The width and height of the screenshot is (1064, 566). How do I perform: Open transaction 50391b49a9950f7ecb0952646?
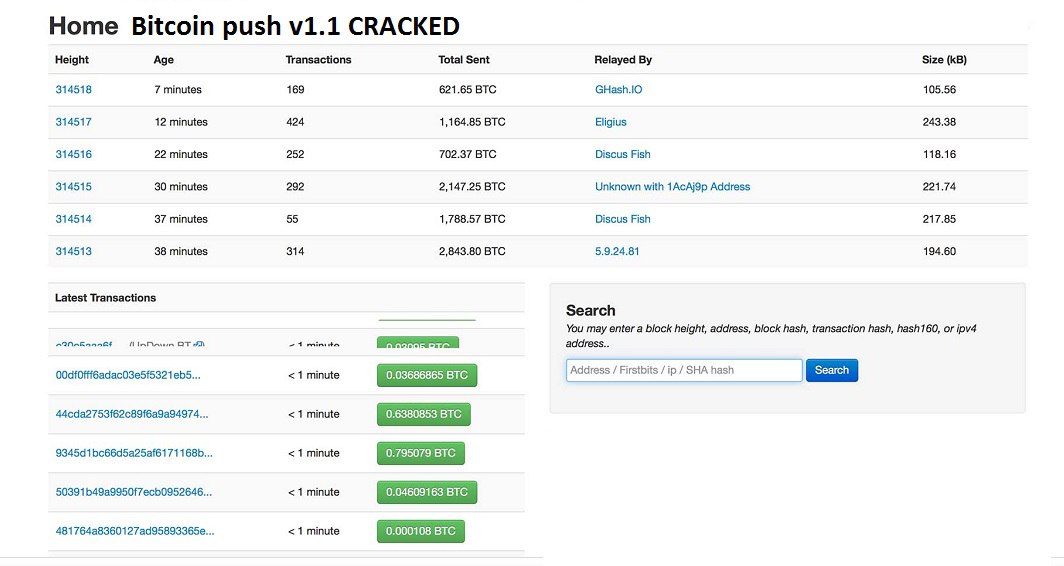click(133, 492)
